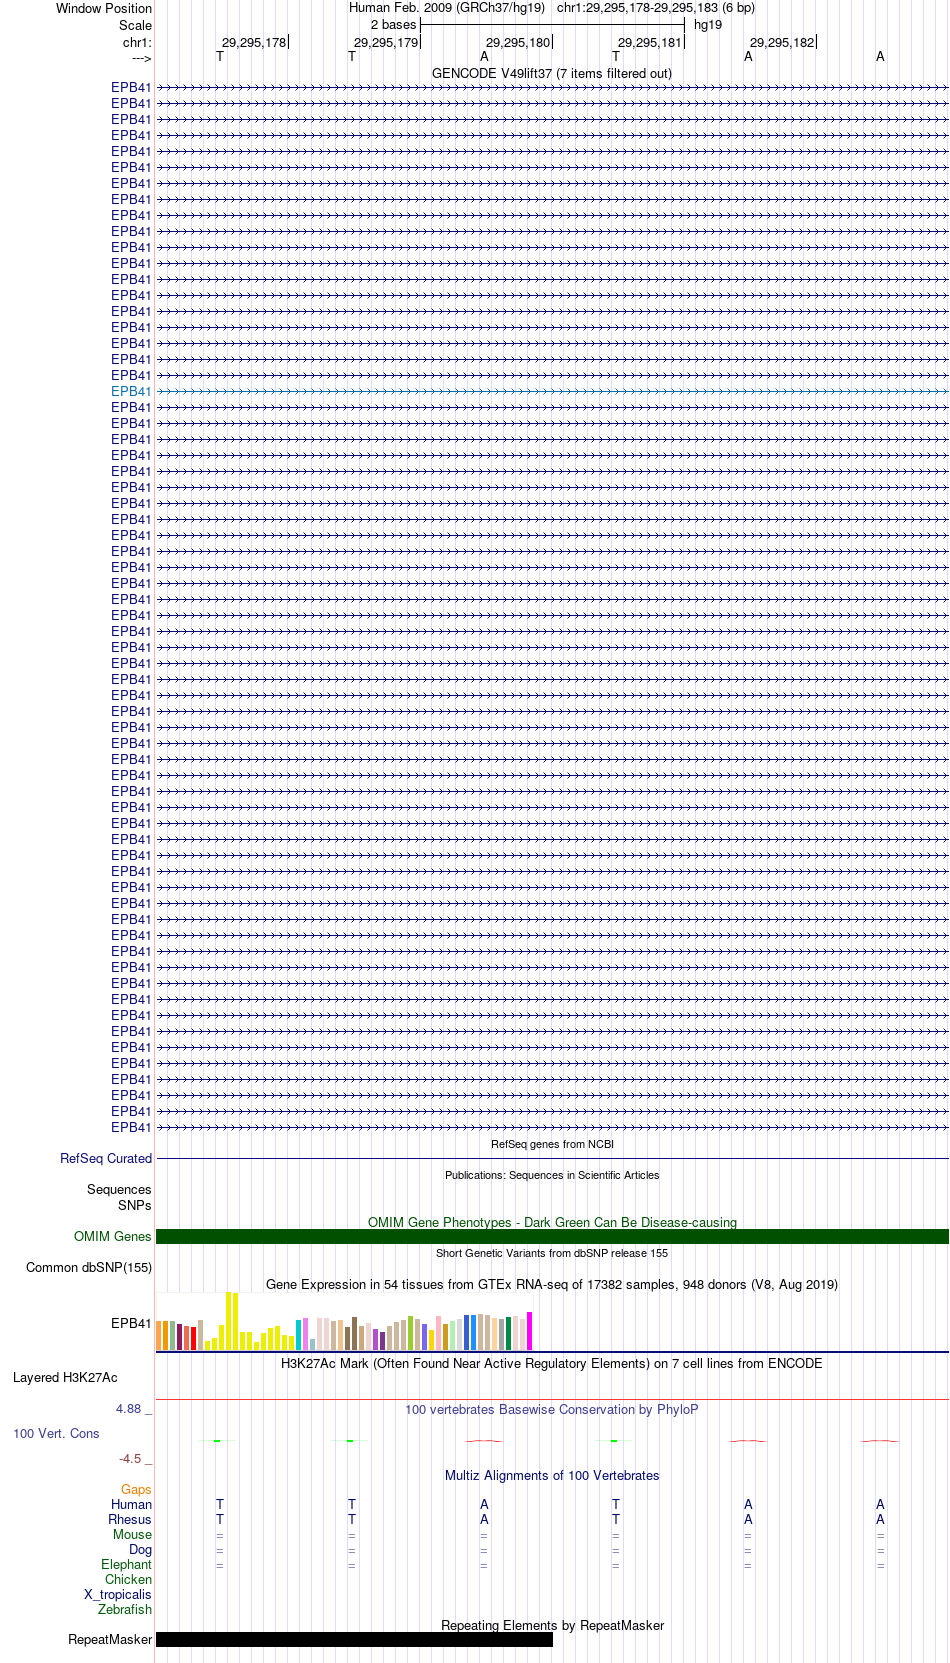Open Short Genetic Variants from dbSNP title
The width and height of the screenshot is (950, 1663).
tap(552, 1253)
